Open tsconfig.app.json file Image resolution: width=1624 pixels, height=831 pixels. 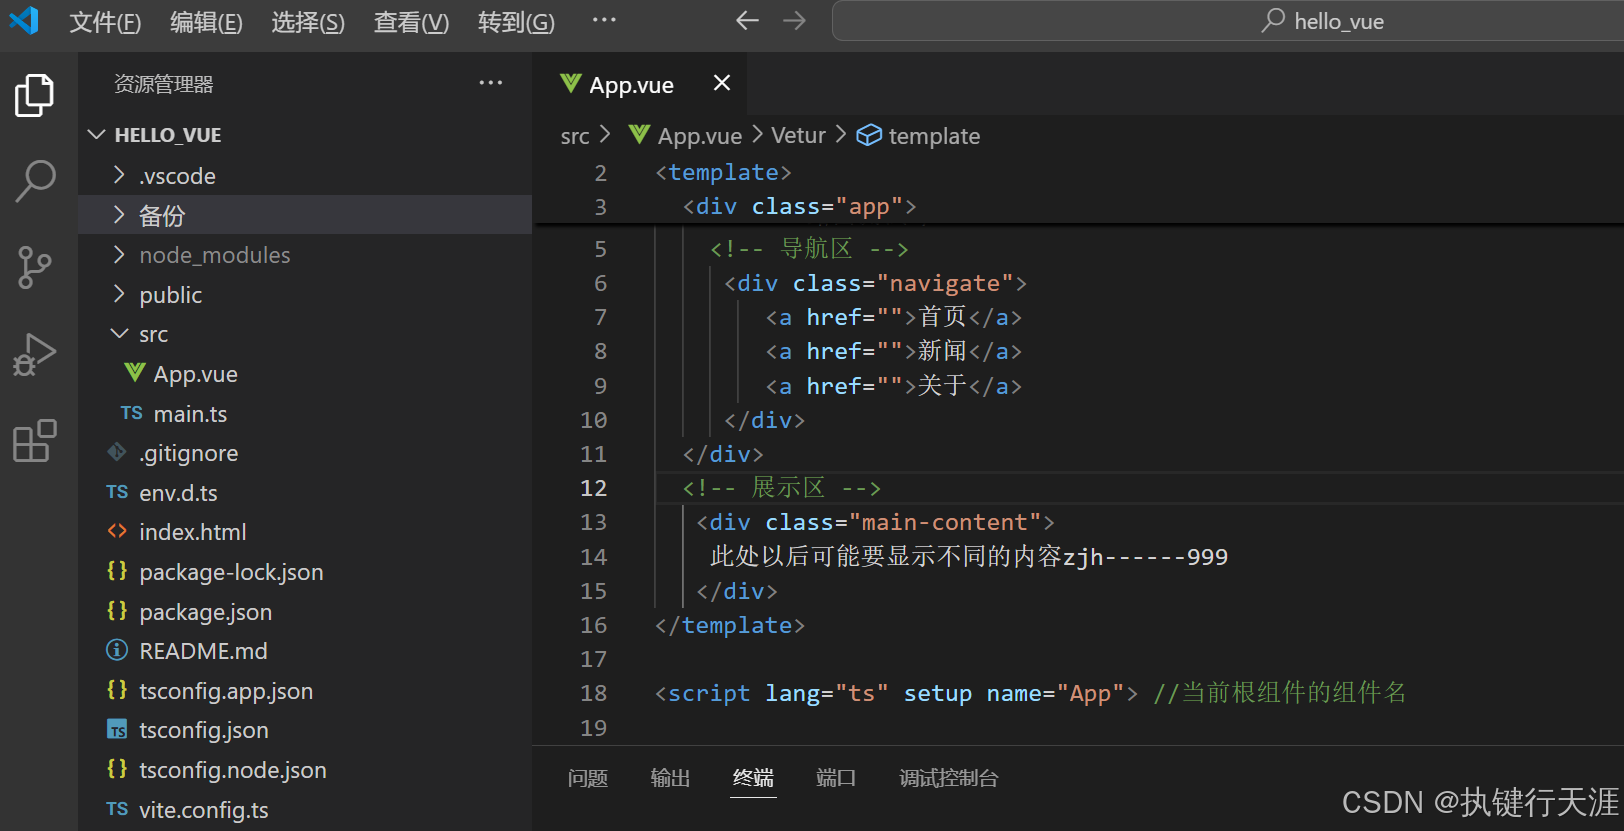[x=306, y=691]
